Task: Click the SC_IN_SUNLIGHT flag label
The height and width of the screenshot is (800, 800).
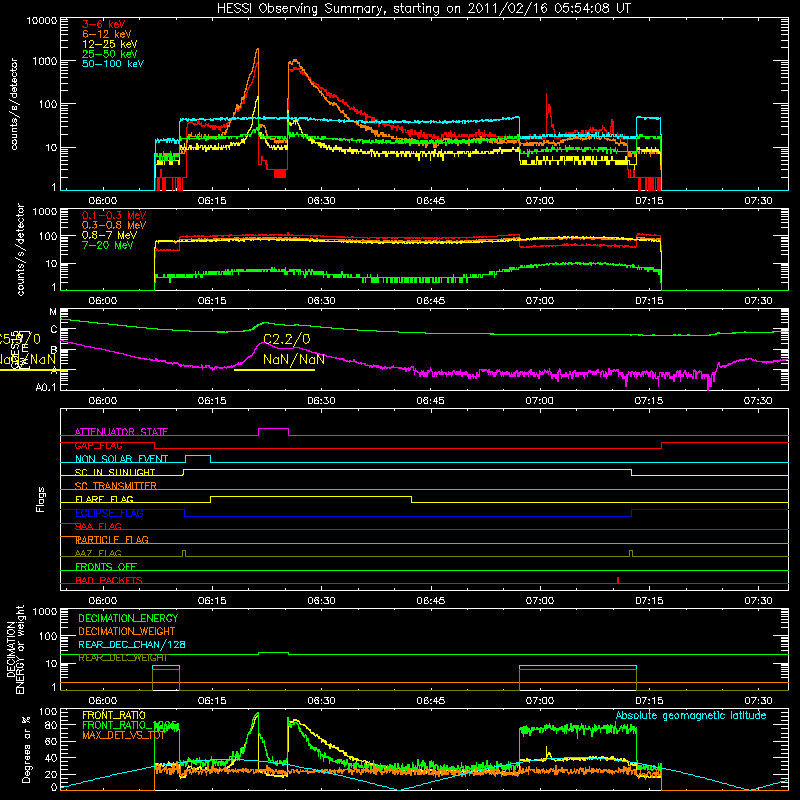Action: click(114, 472)
